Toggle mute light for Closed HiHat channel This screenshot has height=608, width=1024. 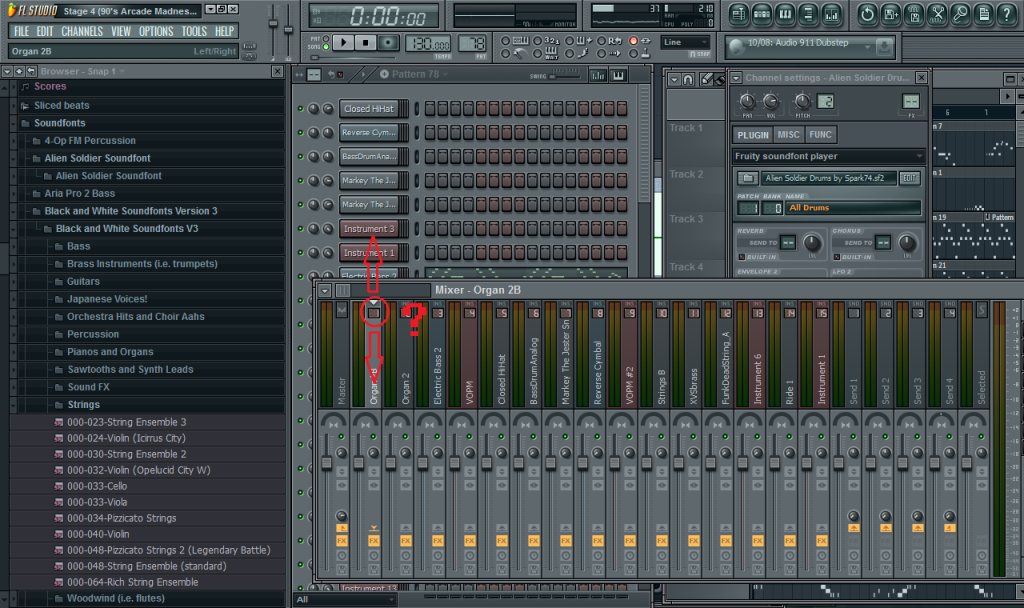pyautogui.click(x=299, y=109)
